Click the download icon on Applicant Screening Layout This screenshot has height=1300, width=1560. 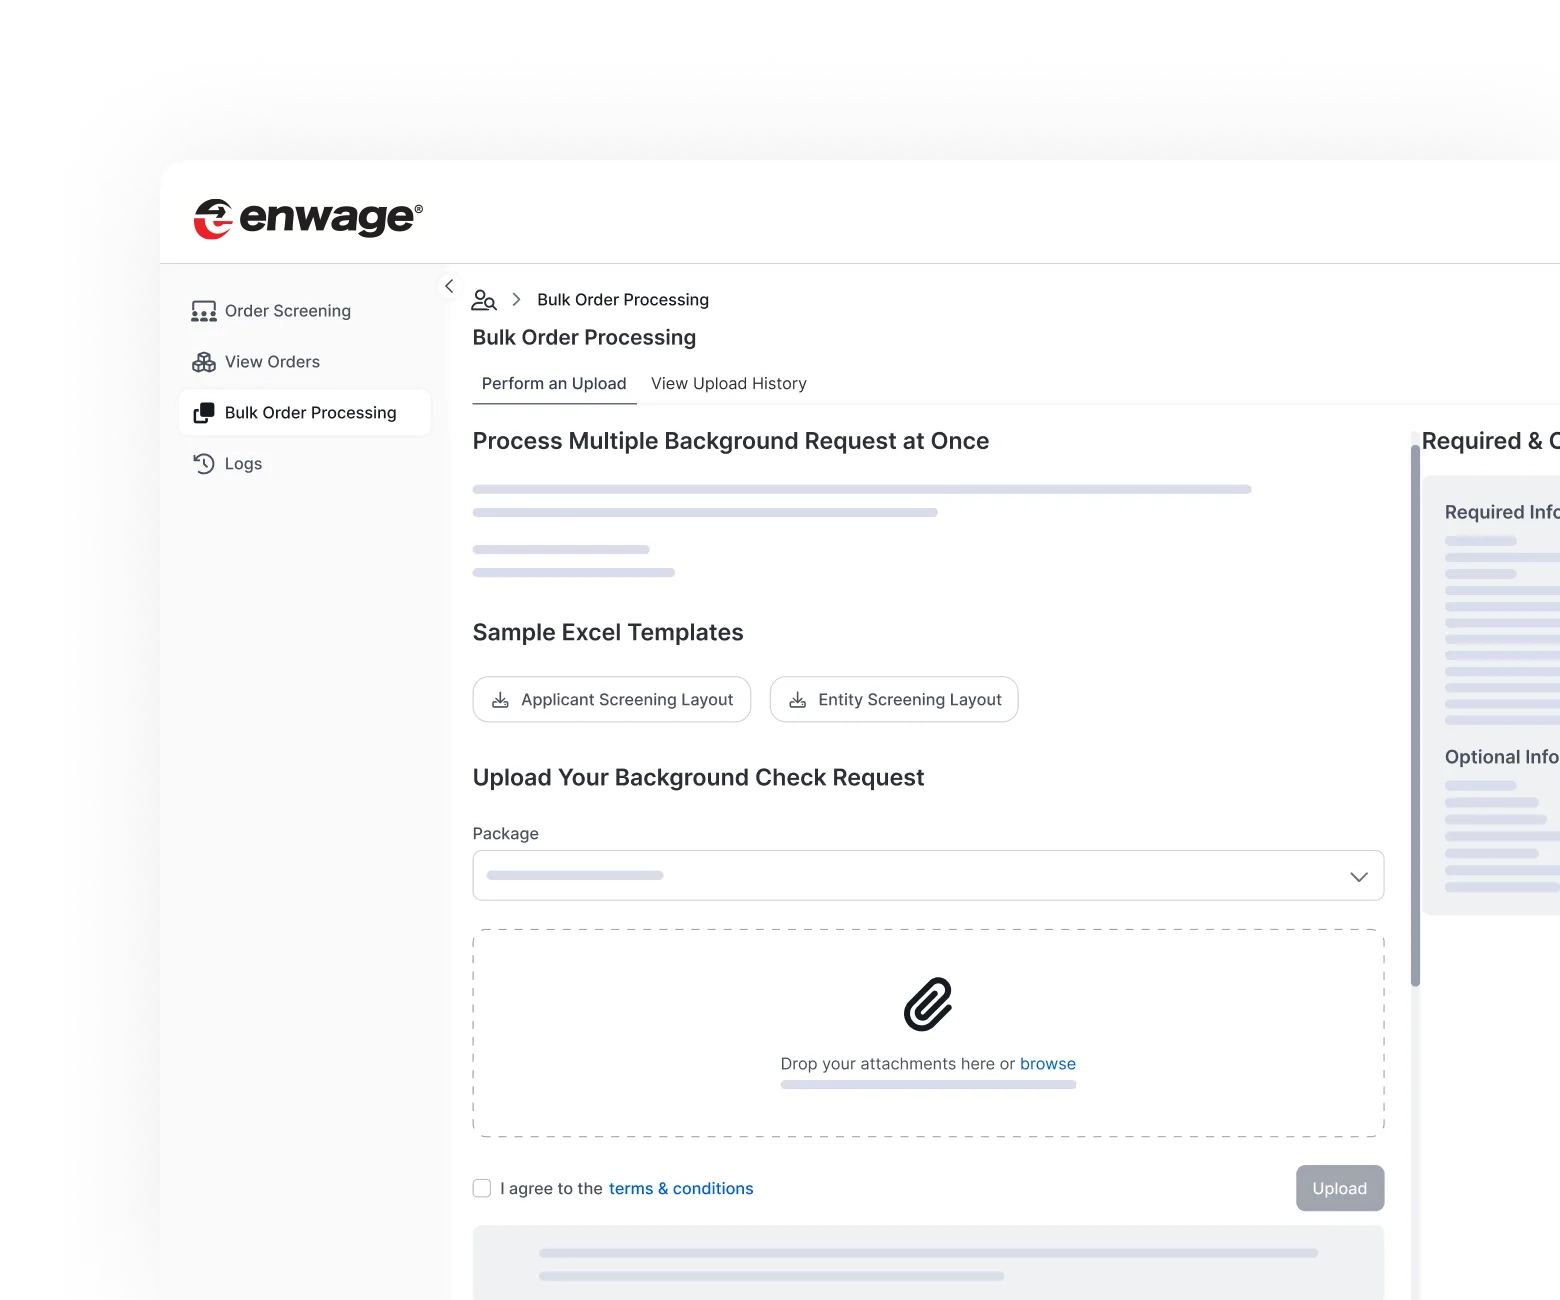click(x=500, y=699)
